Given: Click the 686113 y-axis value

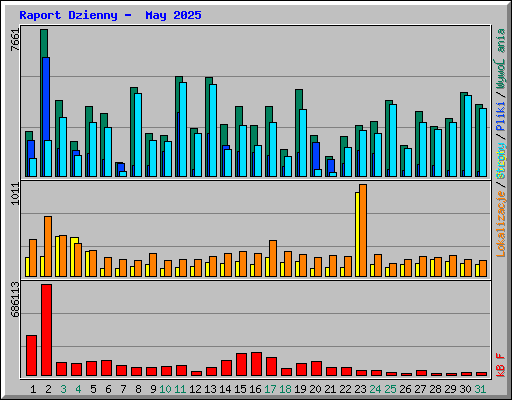Looking at the screenshot, I should point(15,299).
